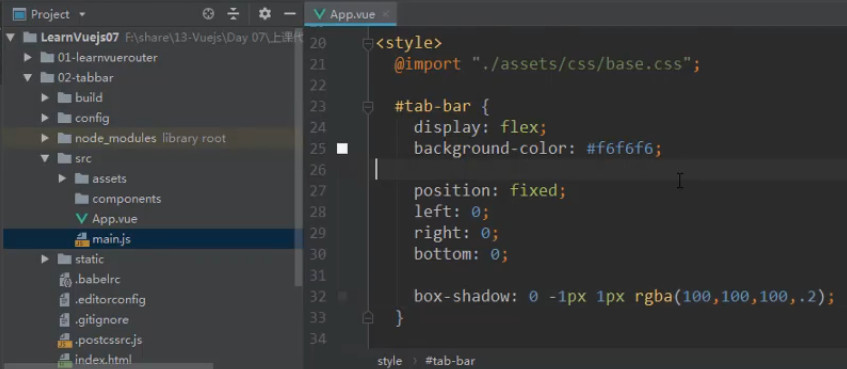Viewport: 847px width, 369px height.
Task: Click the project tree horizontal scrollbar
Action: (x=108, y=366)
